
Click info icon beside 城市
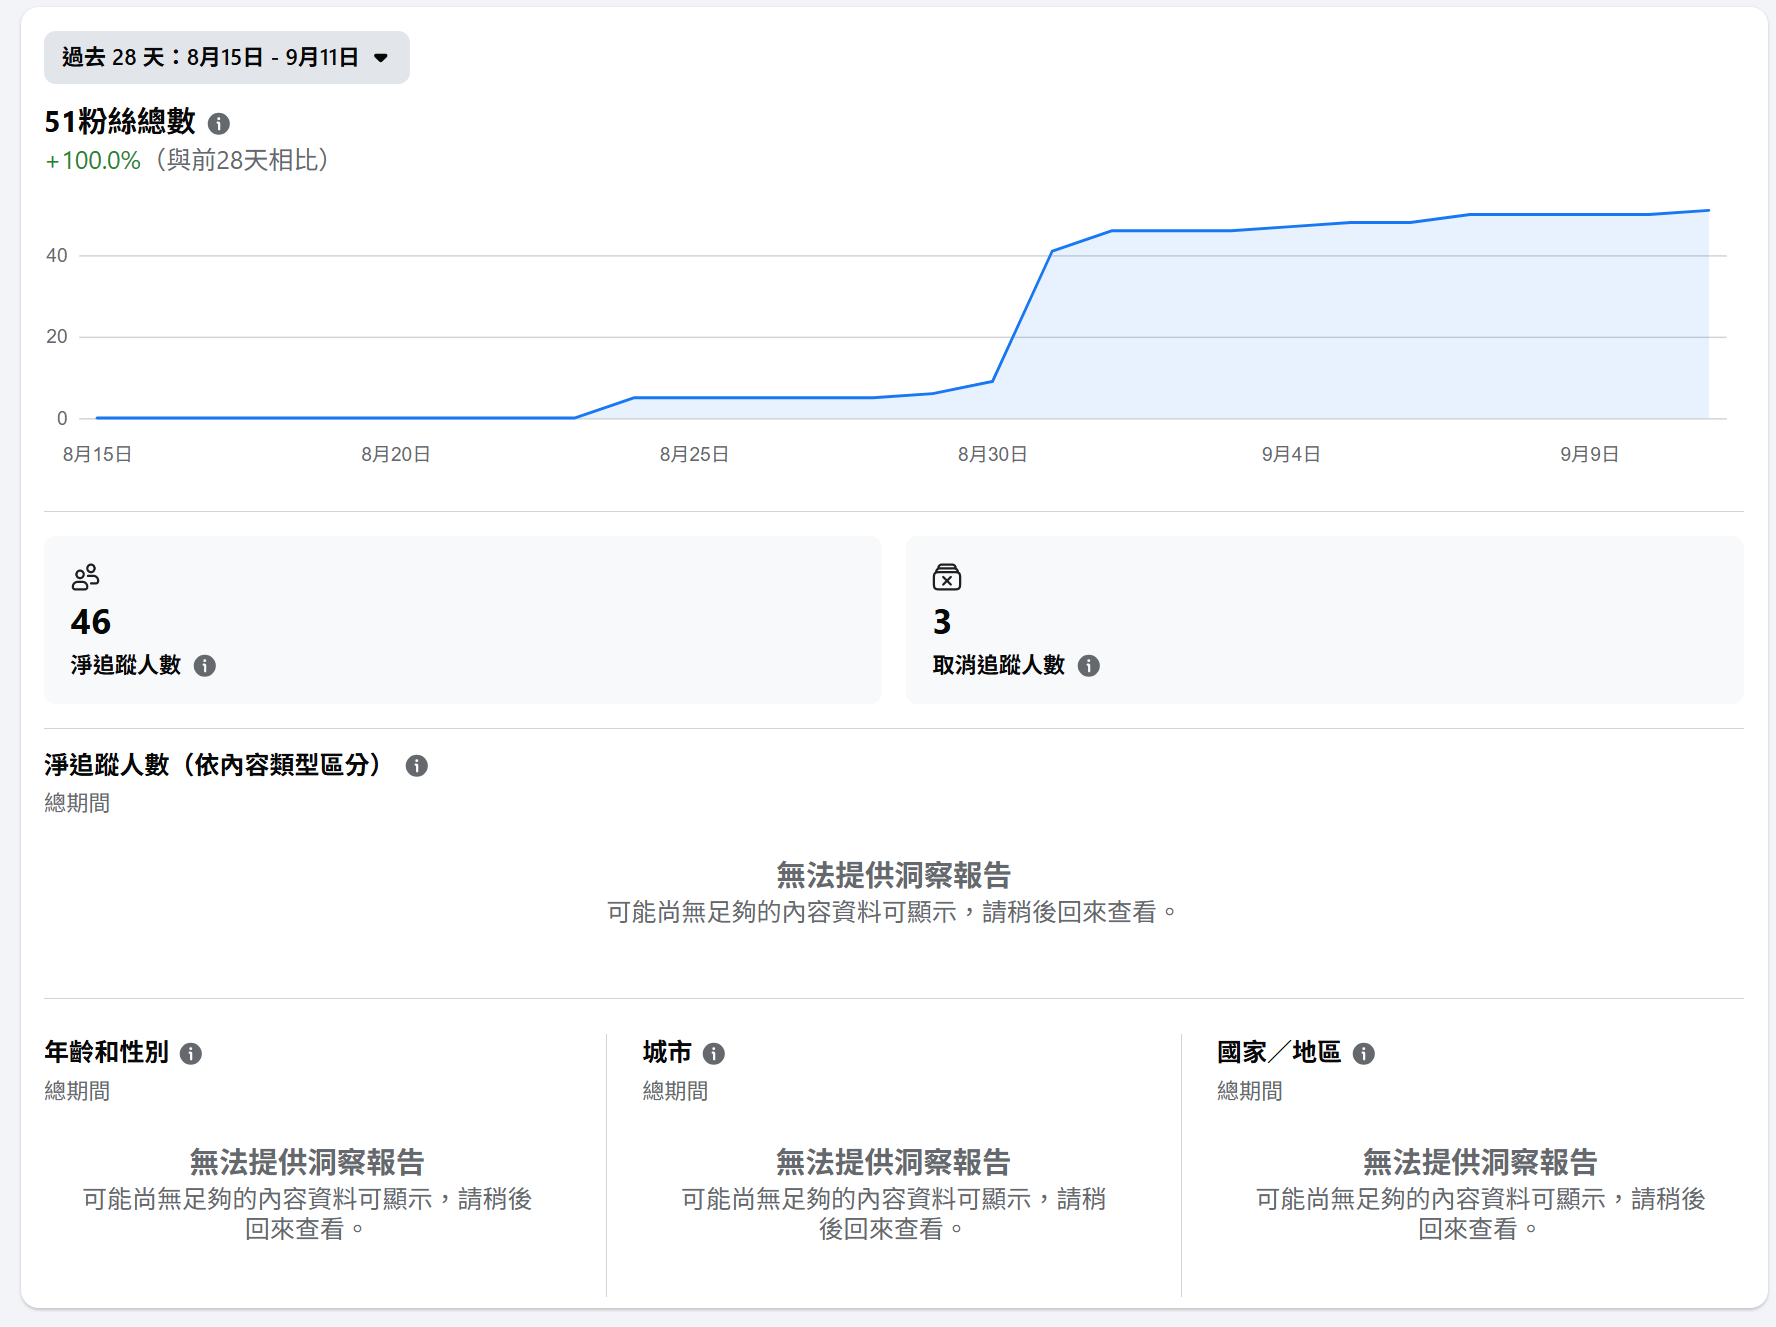click(714, 1053)
